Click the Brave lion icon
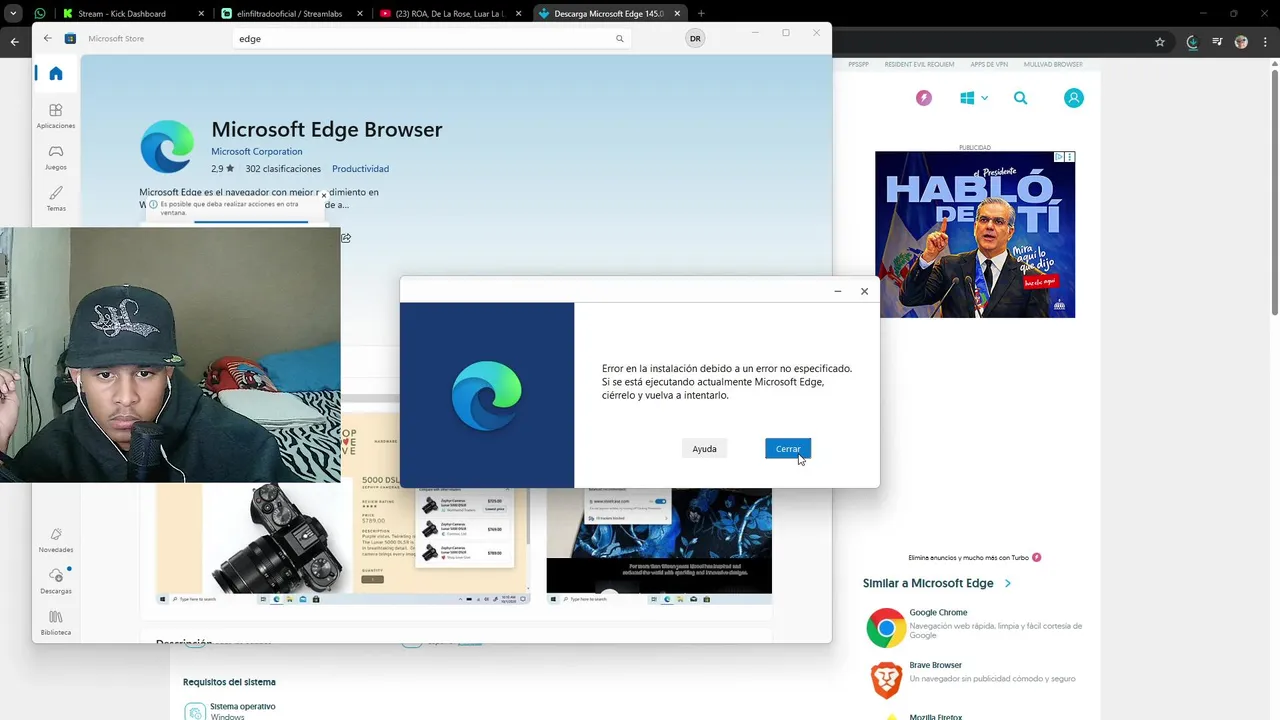1280x720 pixels. click(886, 680)
